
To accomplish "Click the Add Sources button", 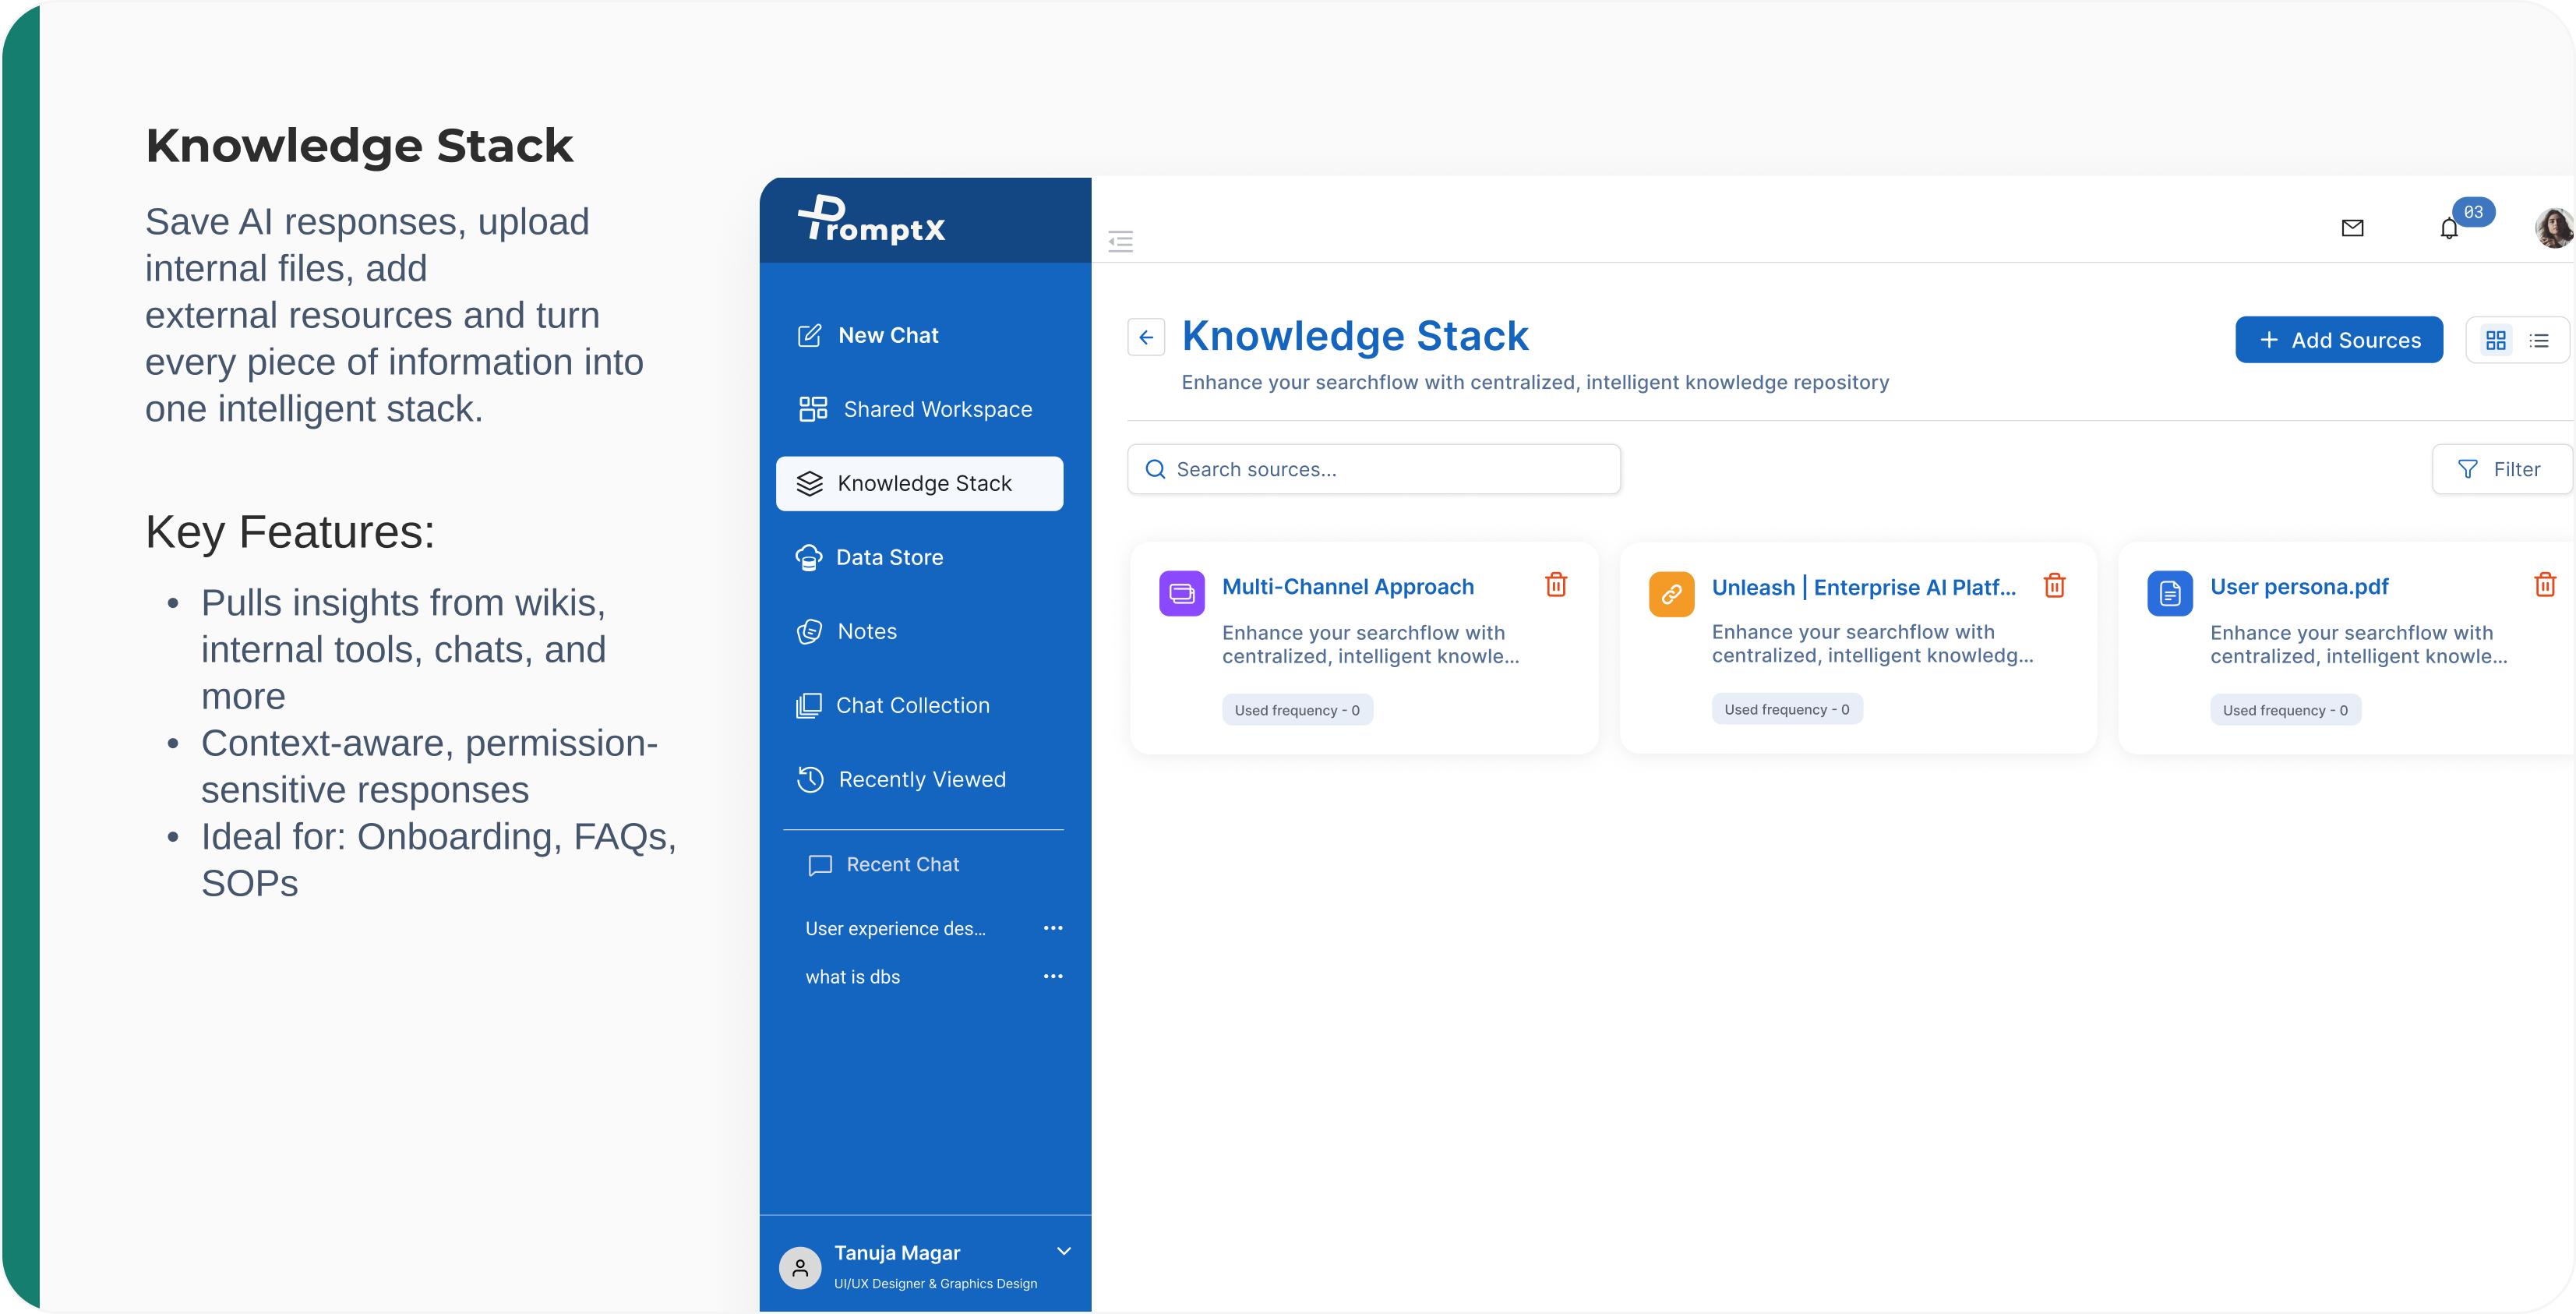I will pyautogui.click(x=2338, y=340).
